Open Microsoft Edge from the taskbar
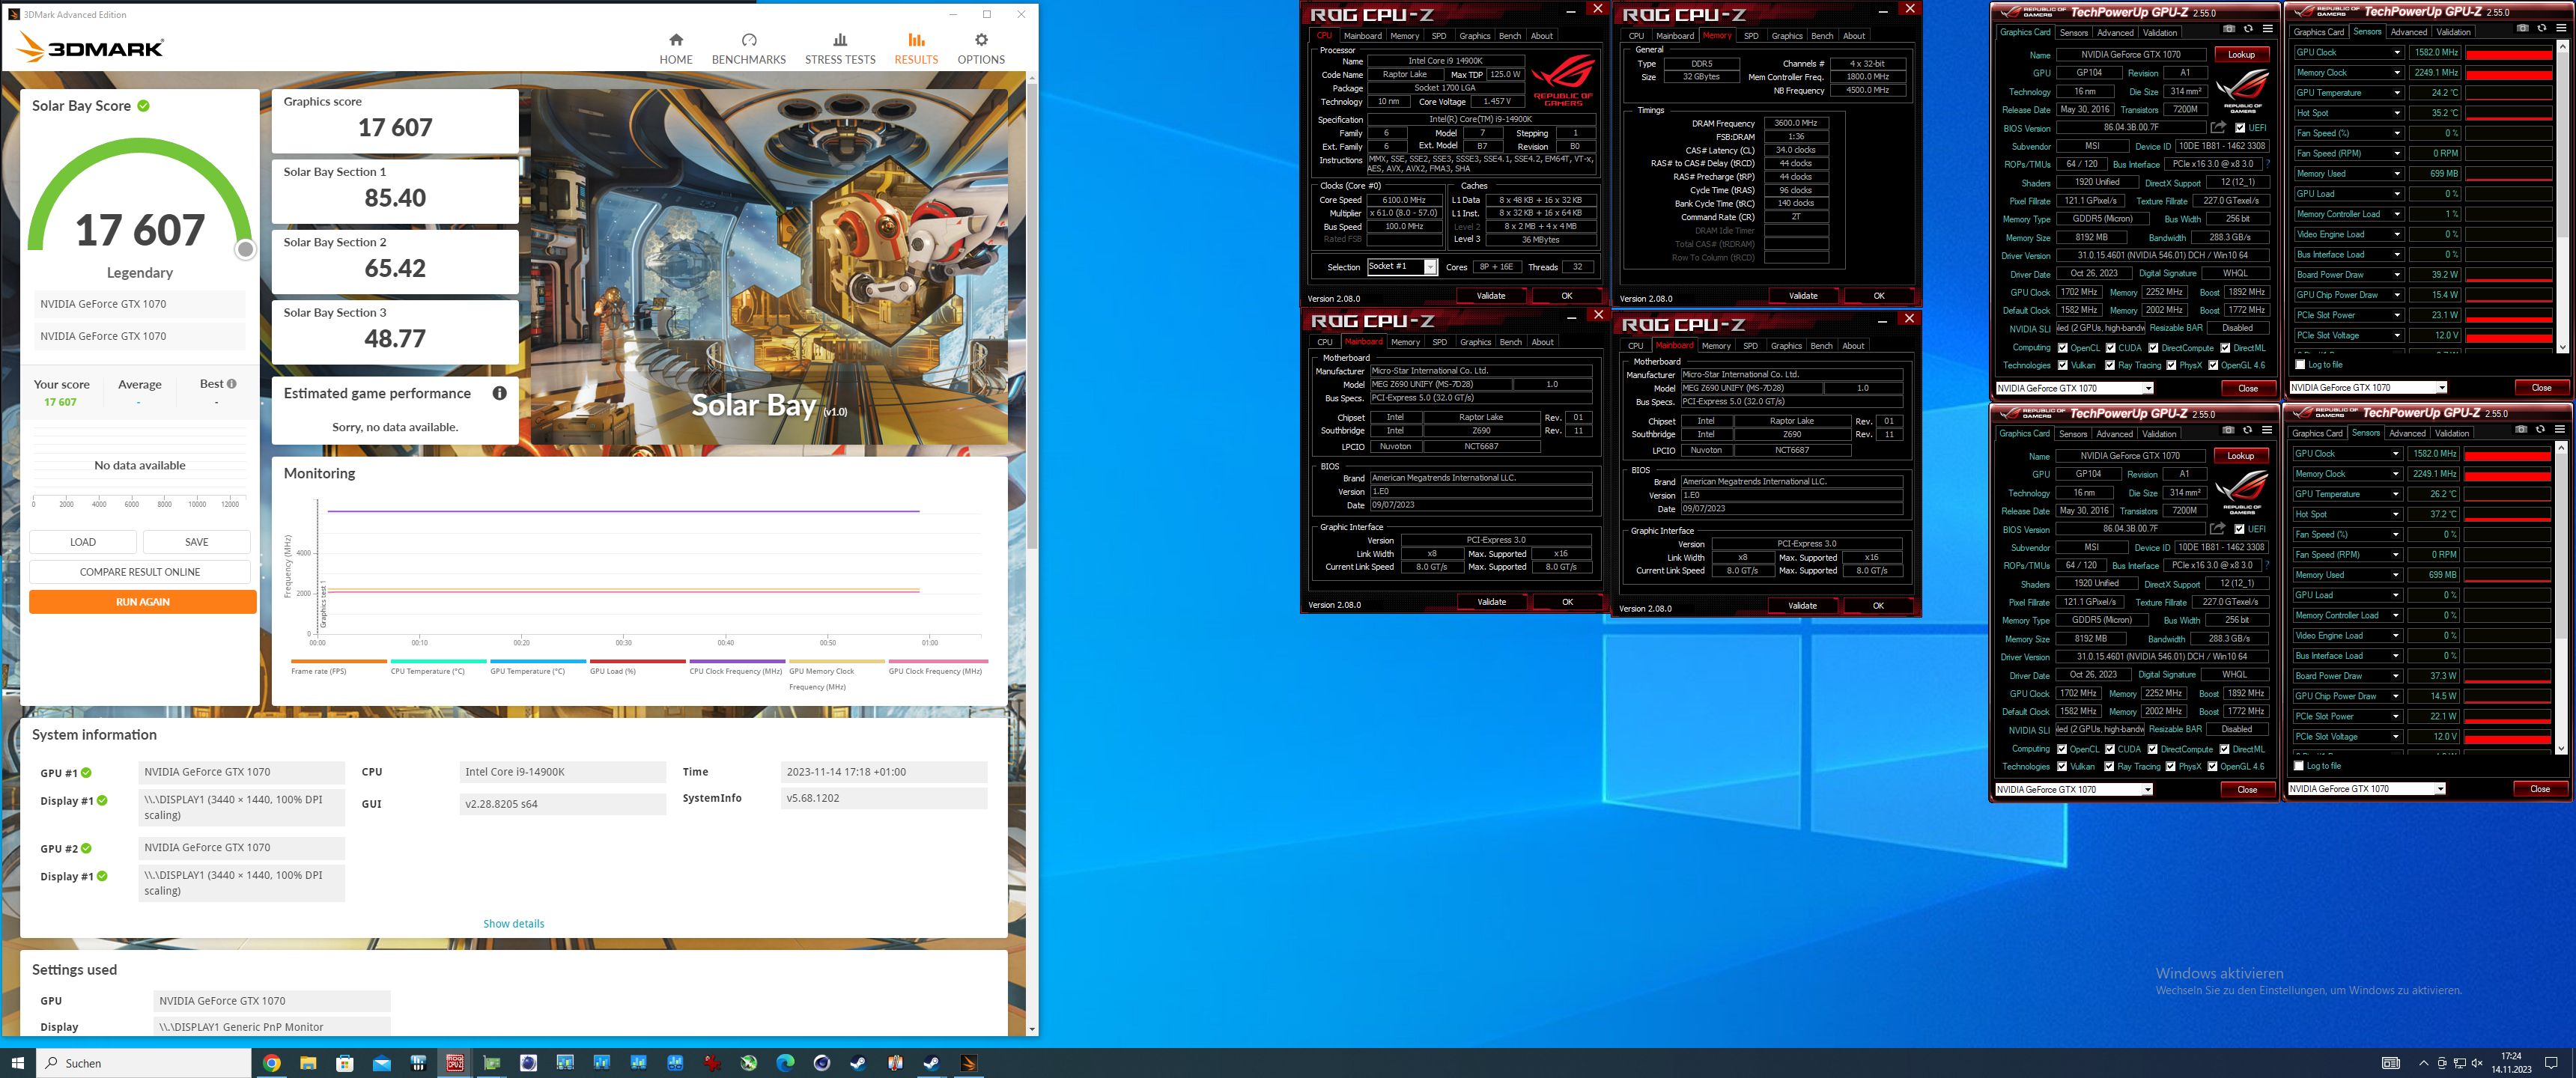Screen dimensions: 2576x1078 tap(785, 1063)
